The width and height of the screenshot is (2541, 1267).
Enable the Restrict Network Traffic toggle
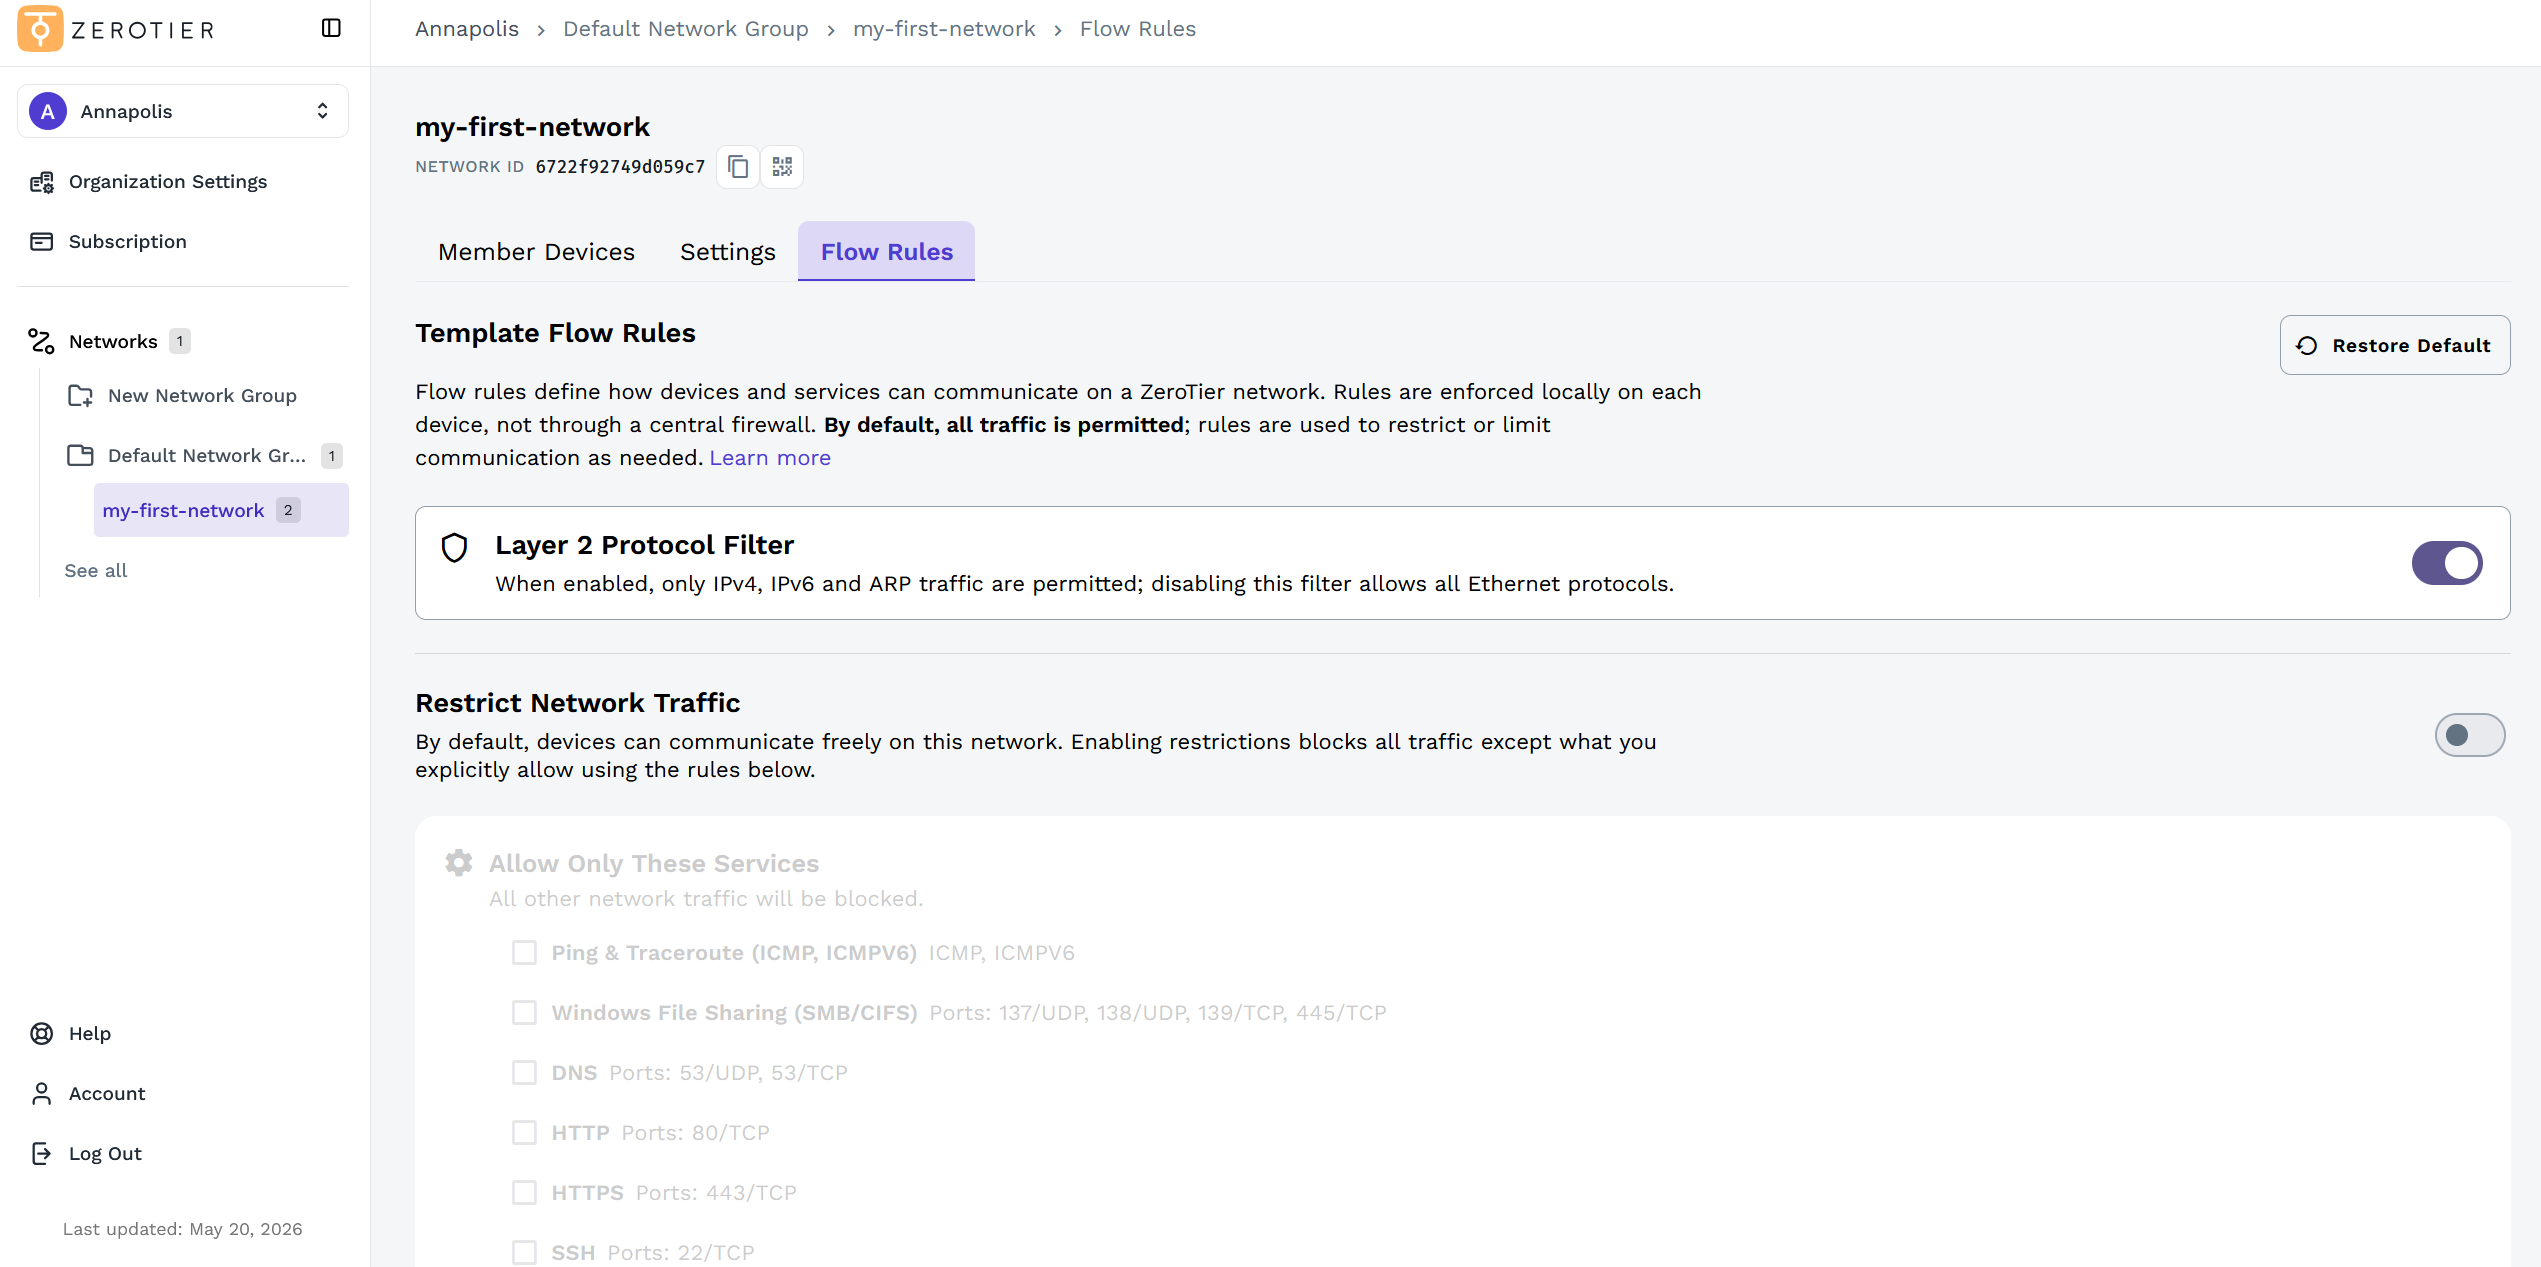click(2470, 736)
